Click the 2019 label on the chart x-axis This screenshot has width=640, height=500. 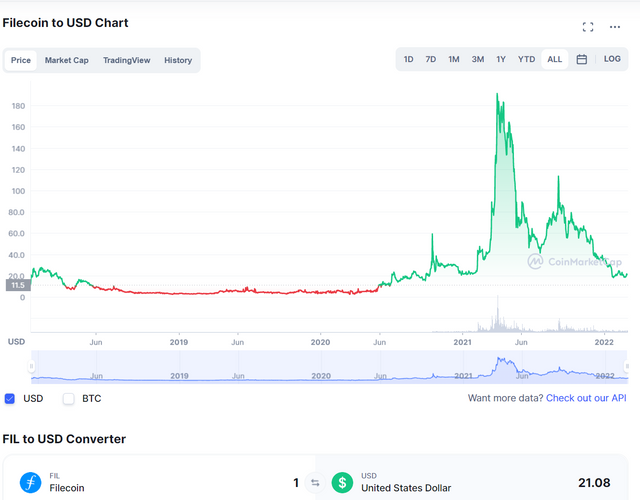click(179, 342)
